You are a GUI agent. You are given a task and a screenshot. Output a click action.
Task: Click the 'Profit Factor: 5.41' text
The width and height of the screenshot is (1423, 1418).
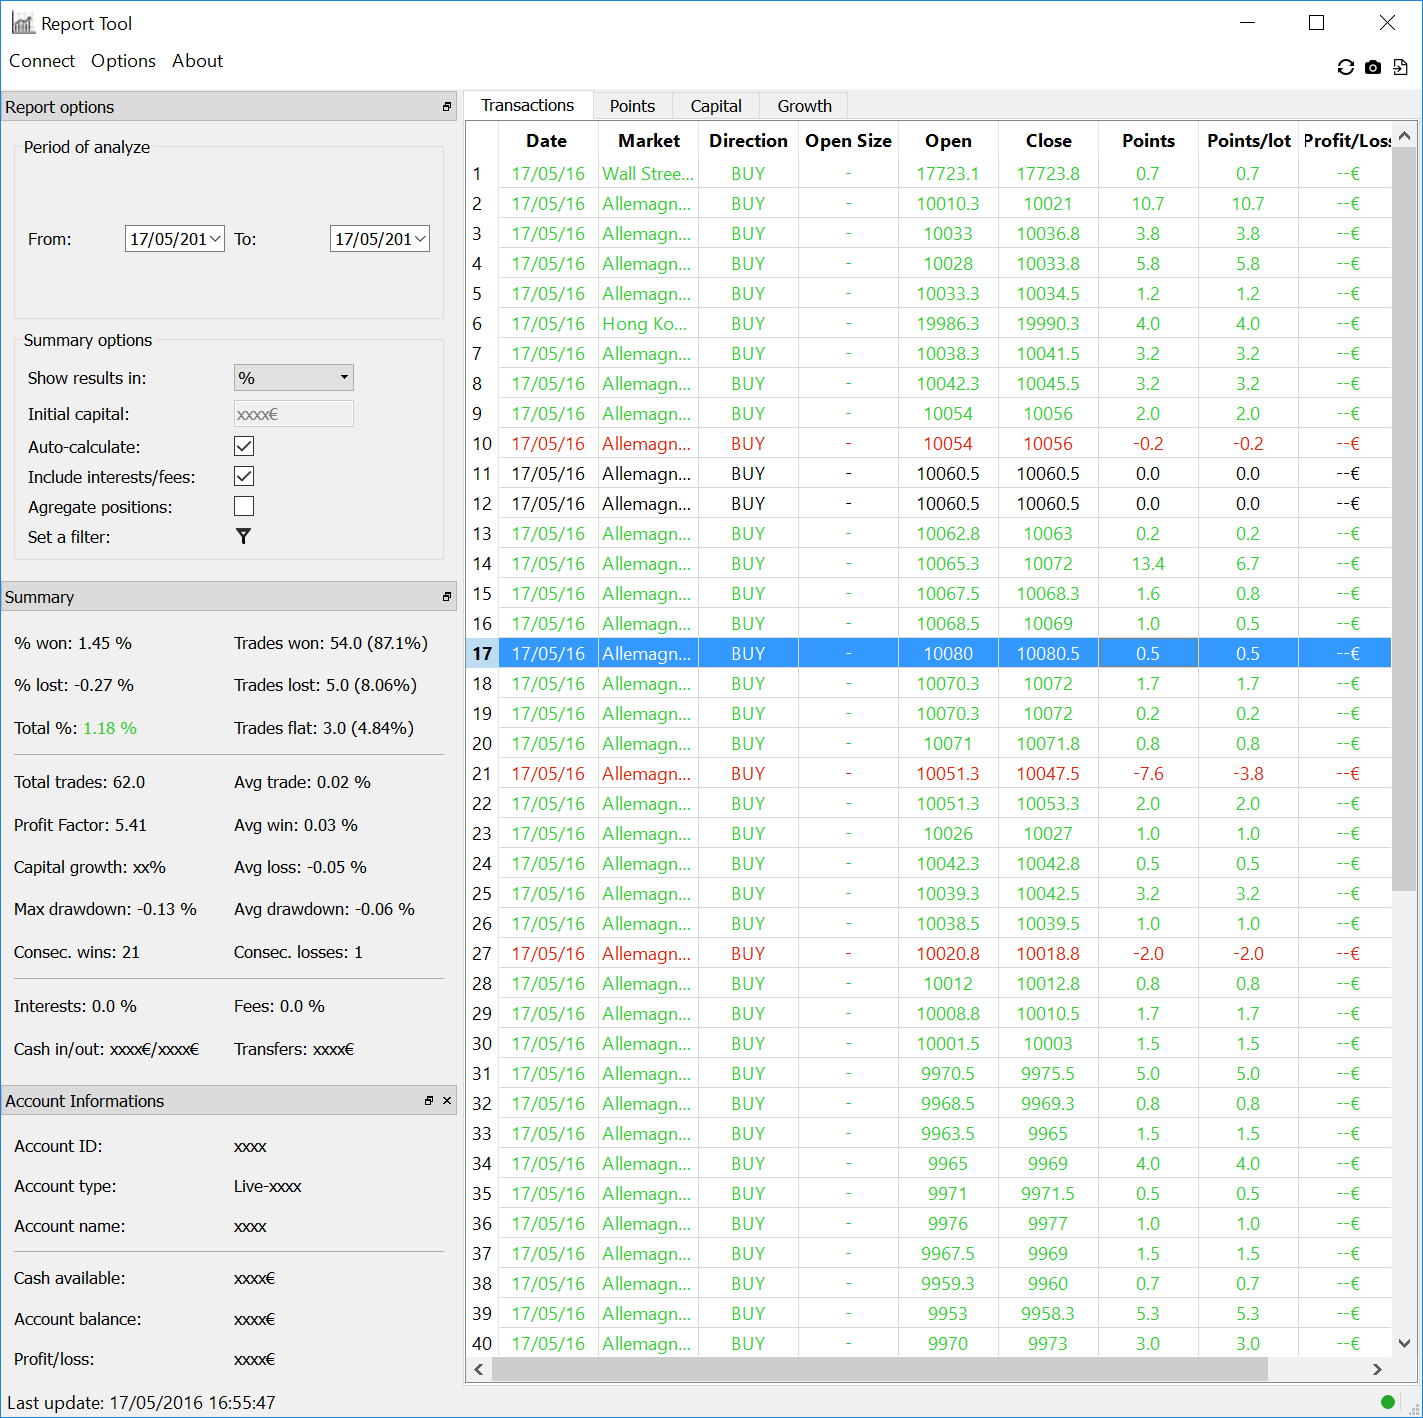(80, 825)
